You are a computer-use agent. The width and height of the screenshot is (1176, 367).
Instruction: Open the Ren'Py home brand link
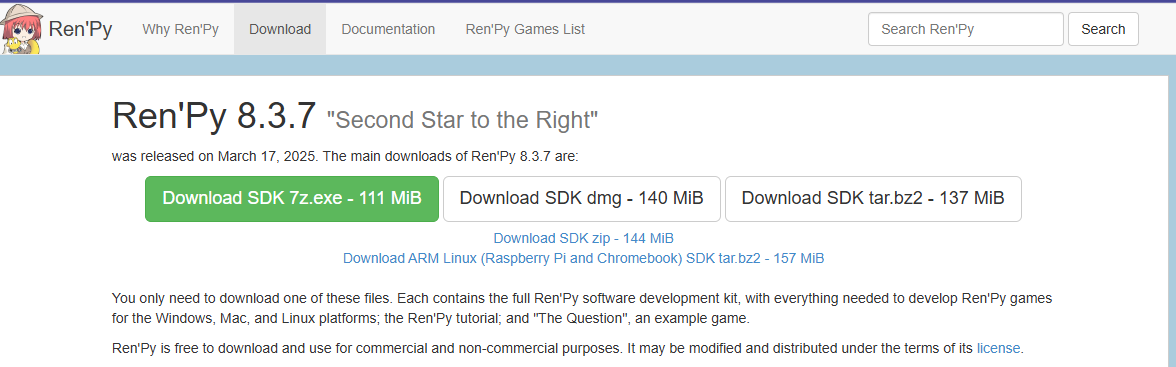(80, 30)
